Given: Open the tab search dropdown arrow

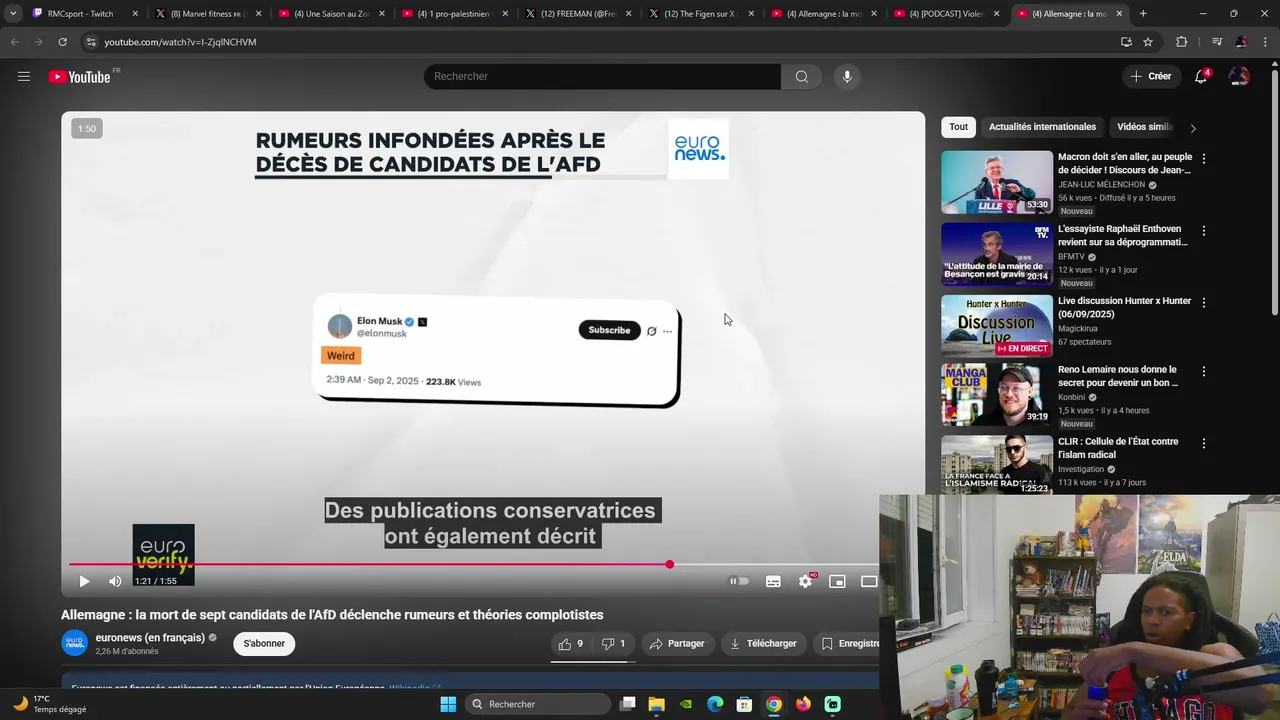Looking at the screenshot, I should pyautogui.click(x=12, y=14).
